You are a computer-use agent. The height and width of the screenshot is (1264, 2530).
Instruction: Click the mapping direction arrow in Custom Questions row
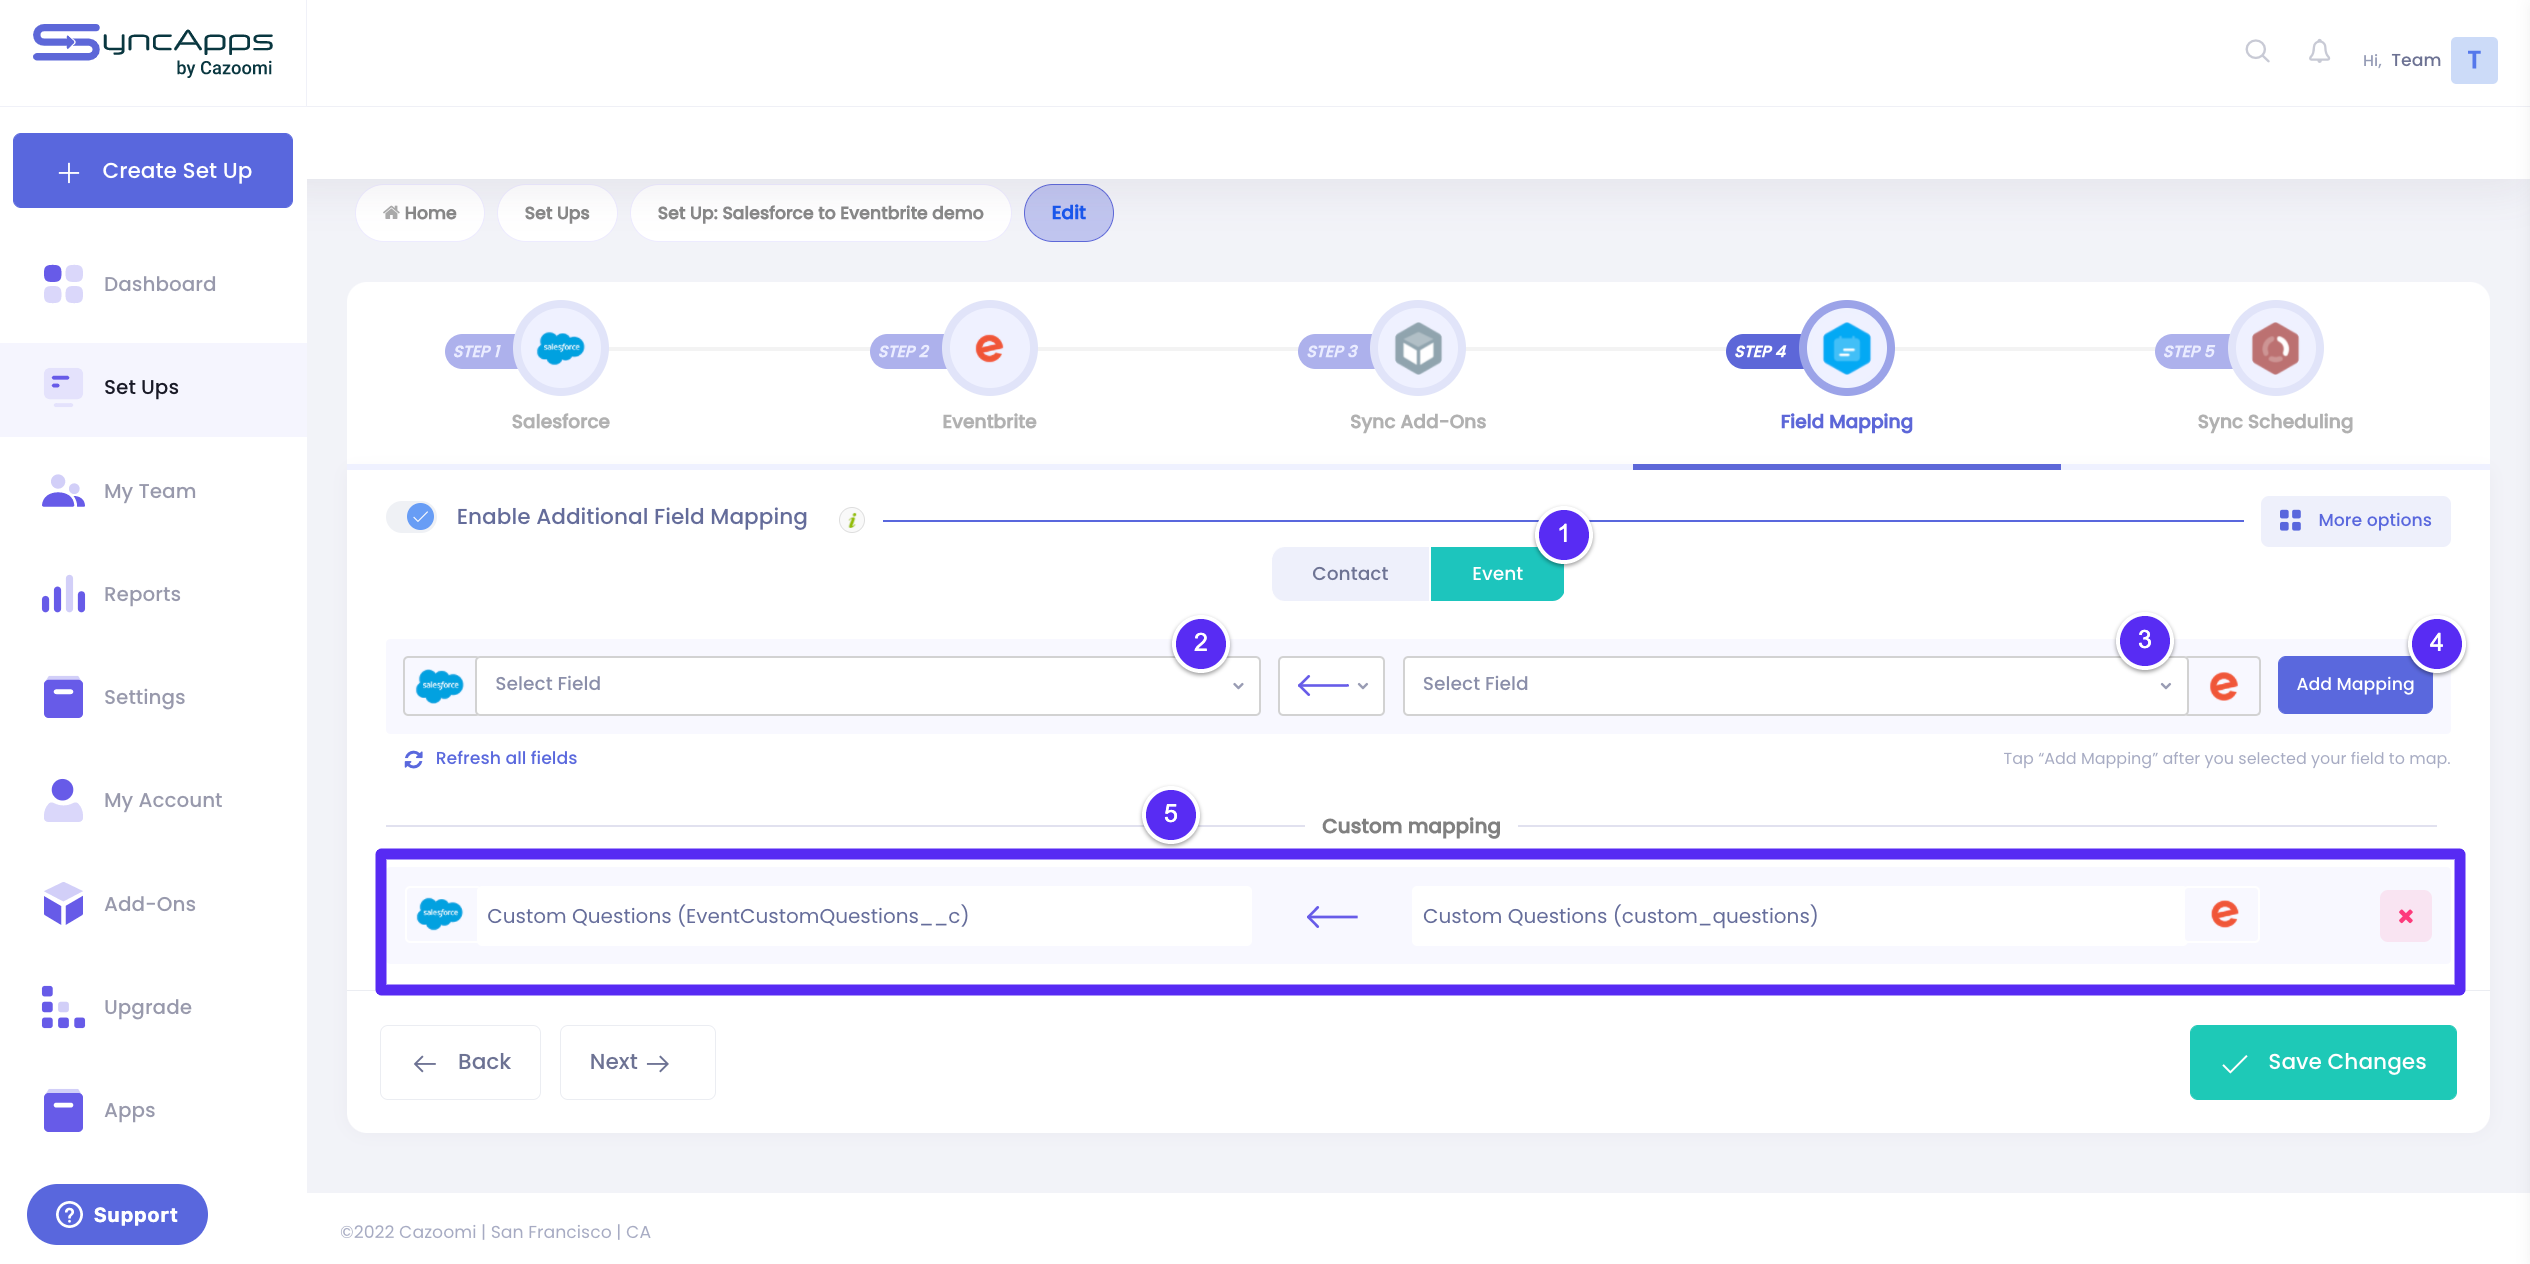tap(1332, 916)
